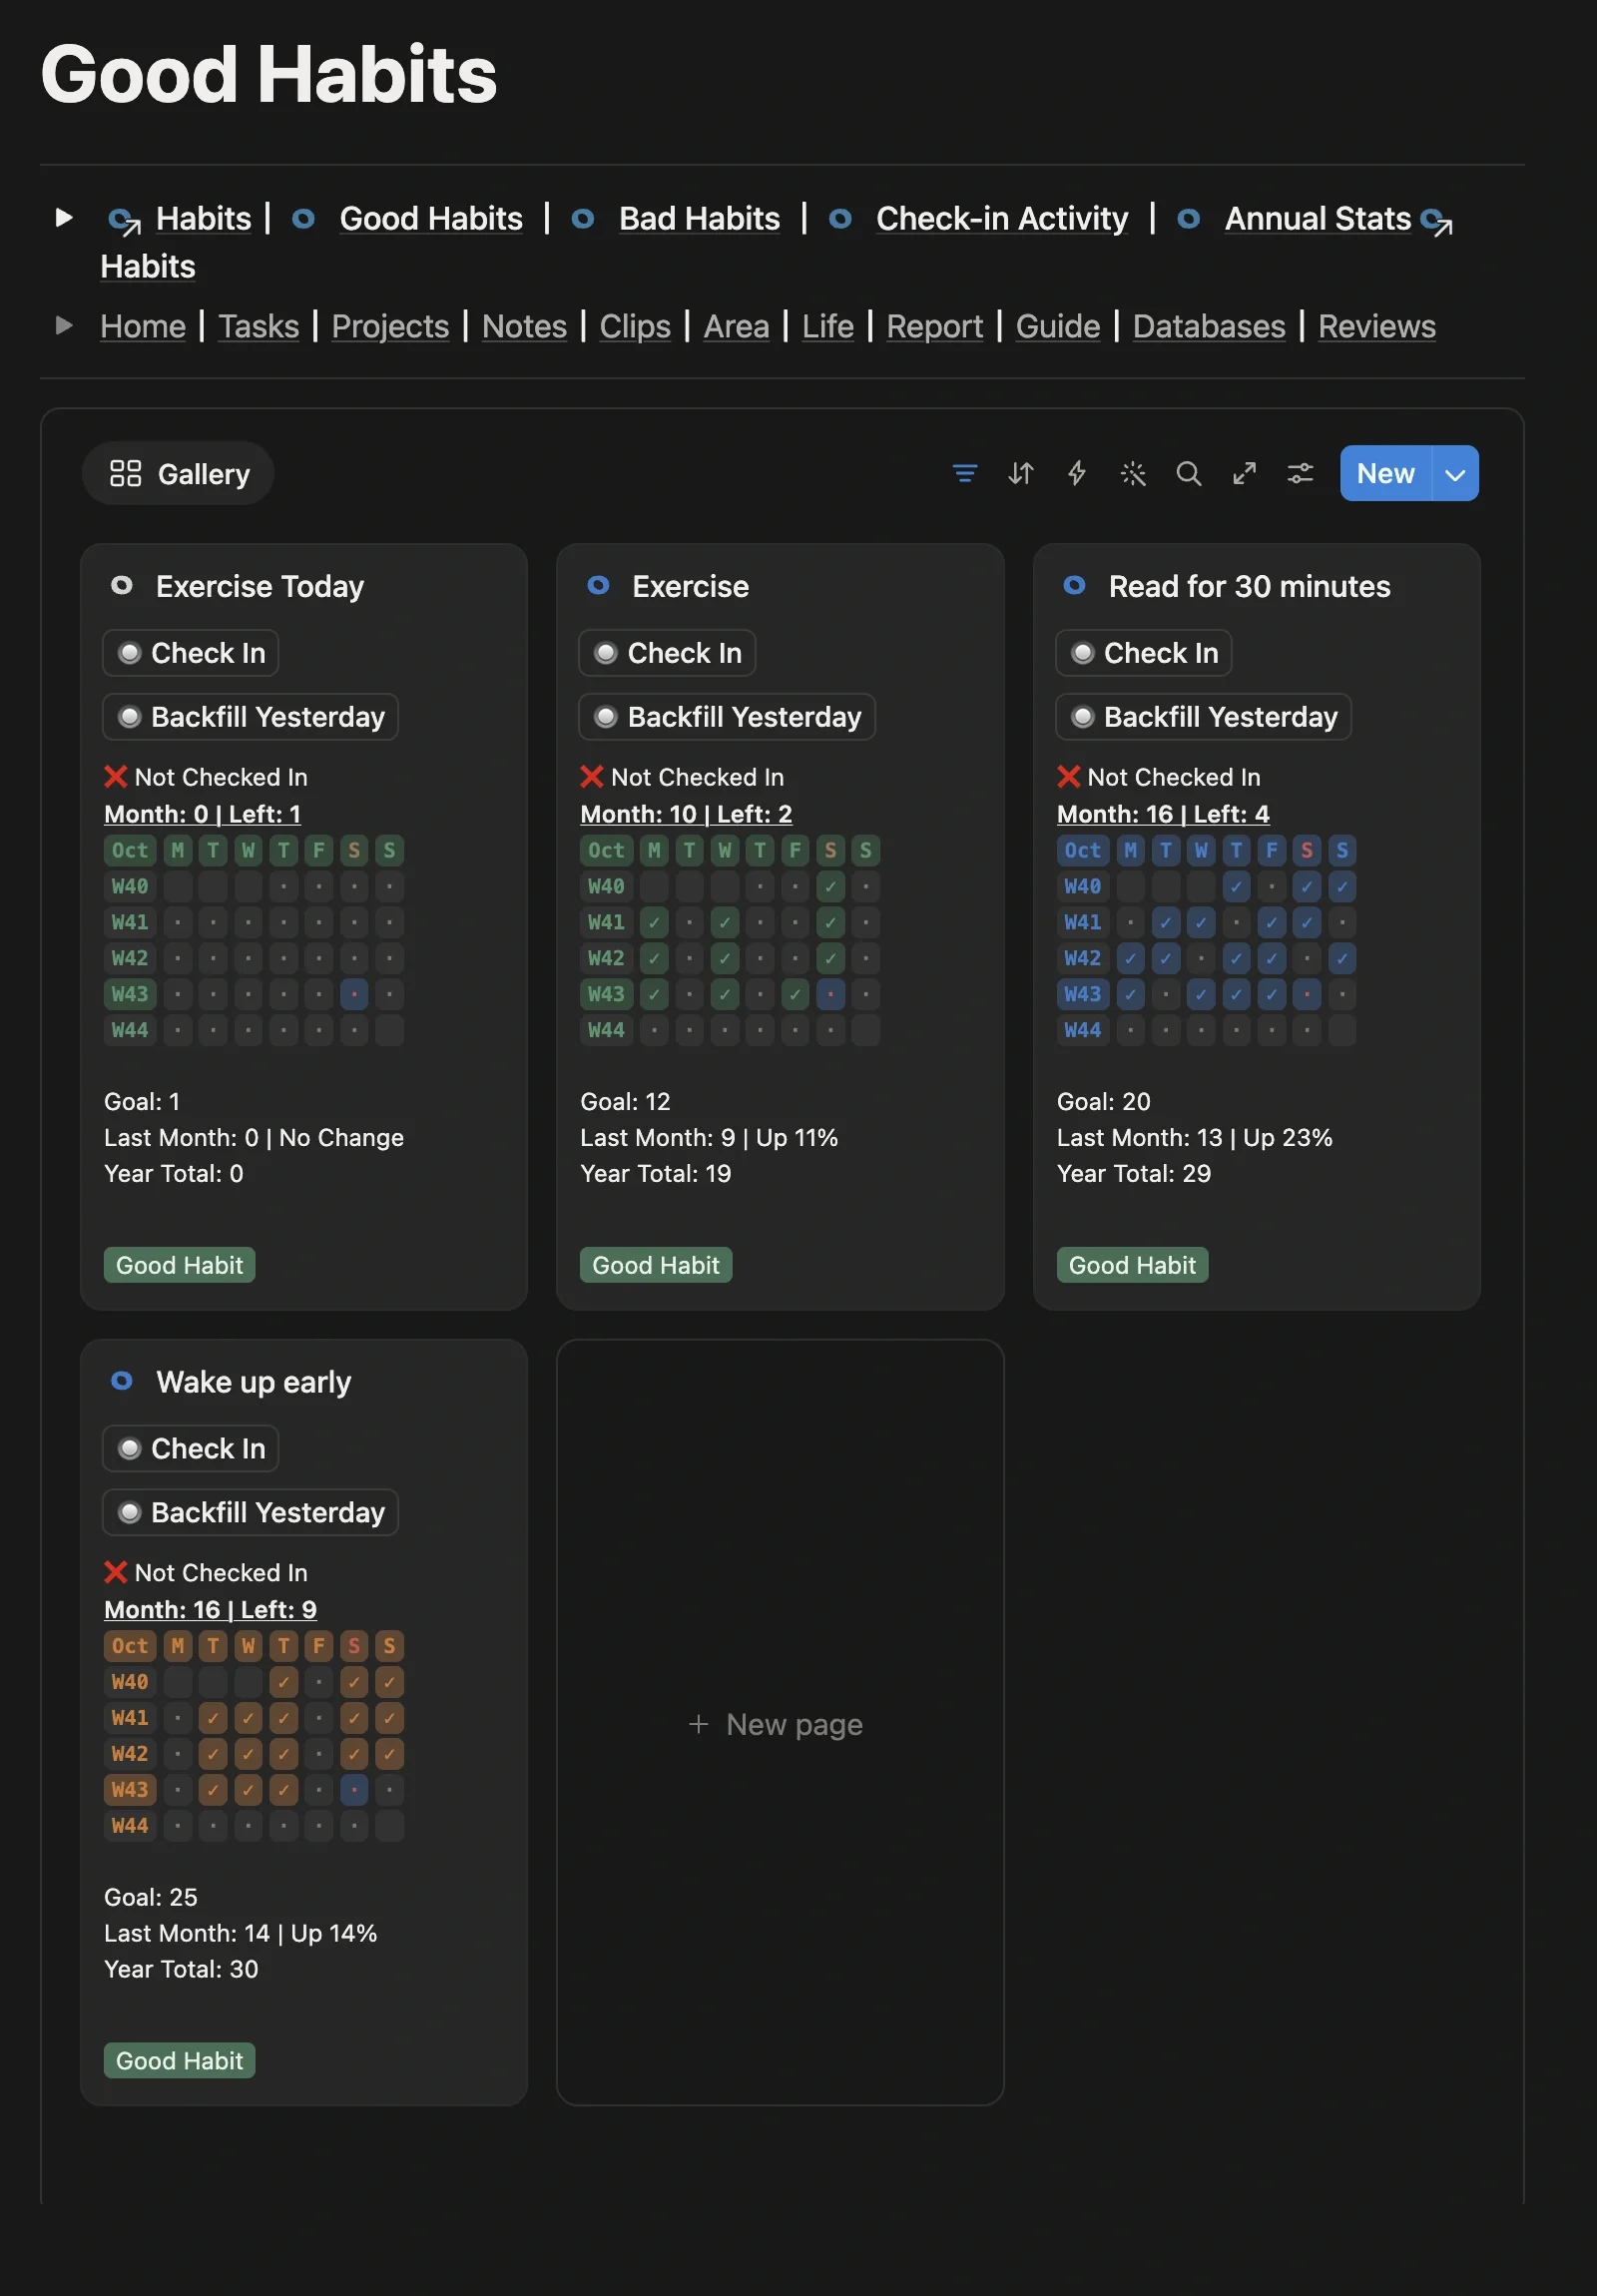Expand the Home navigation toggle triangle
The image size is (1597, 2296).
[64, 325]
